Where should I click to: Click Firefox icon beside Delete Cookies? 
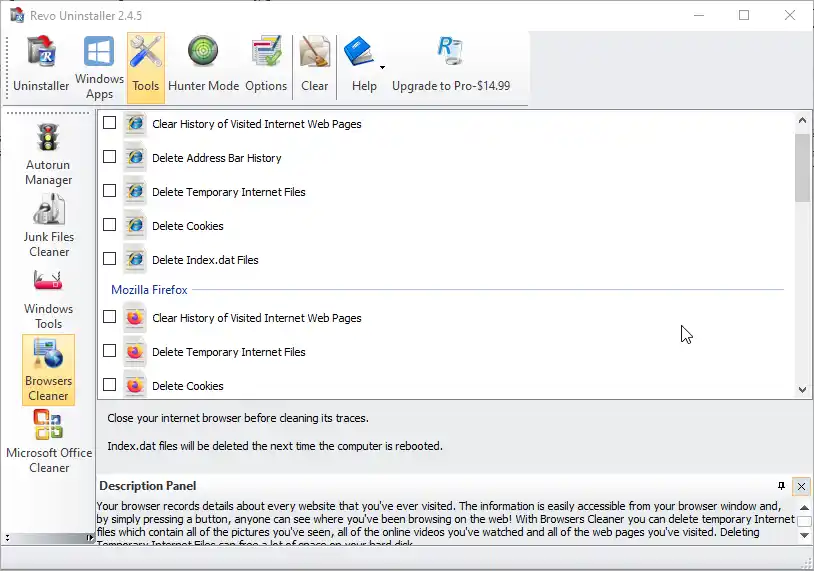[135, 385]
